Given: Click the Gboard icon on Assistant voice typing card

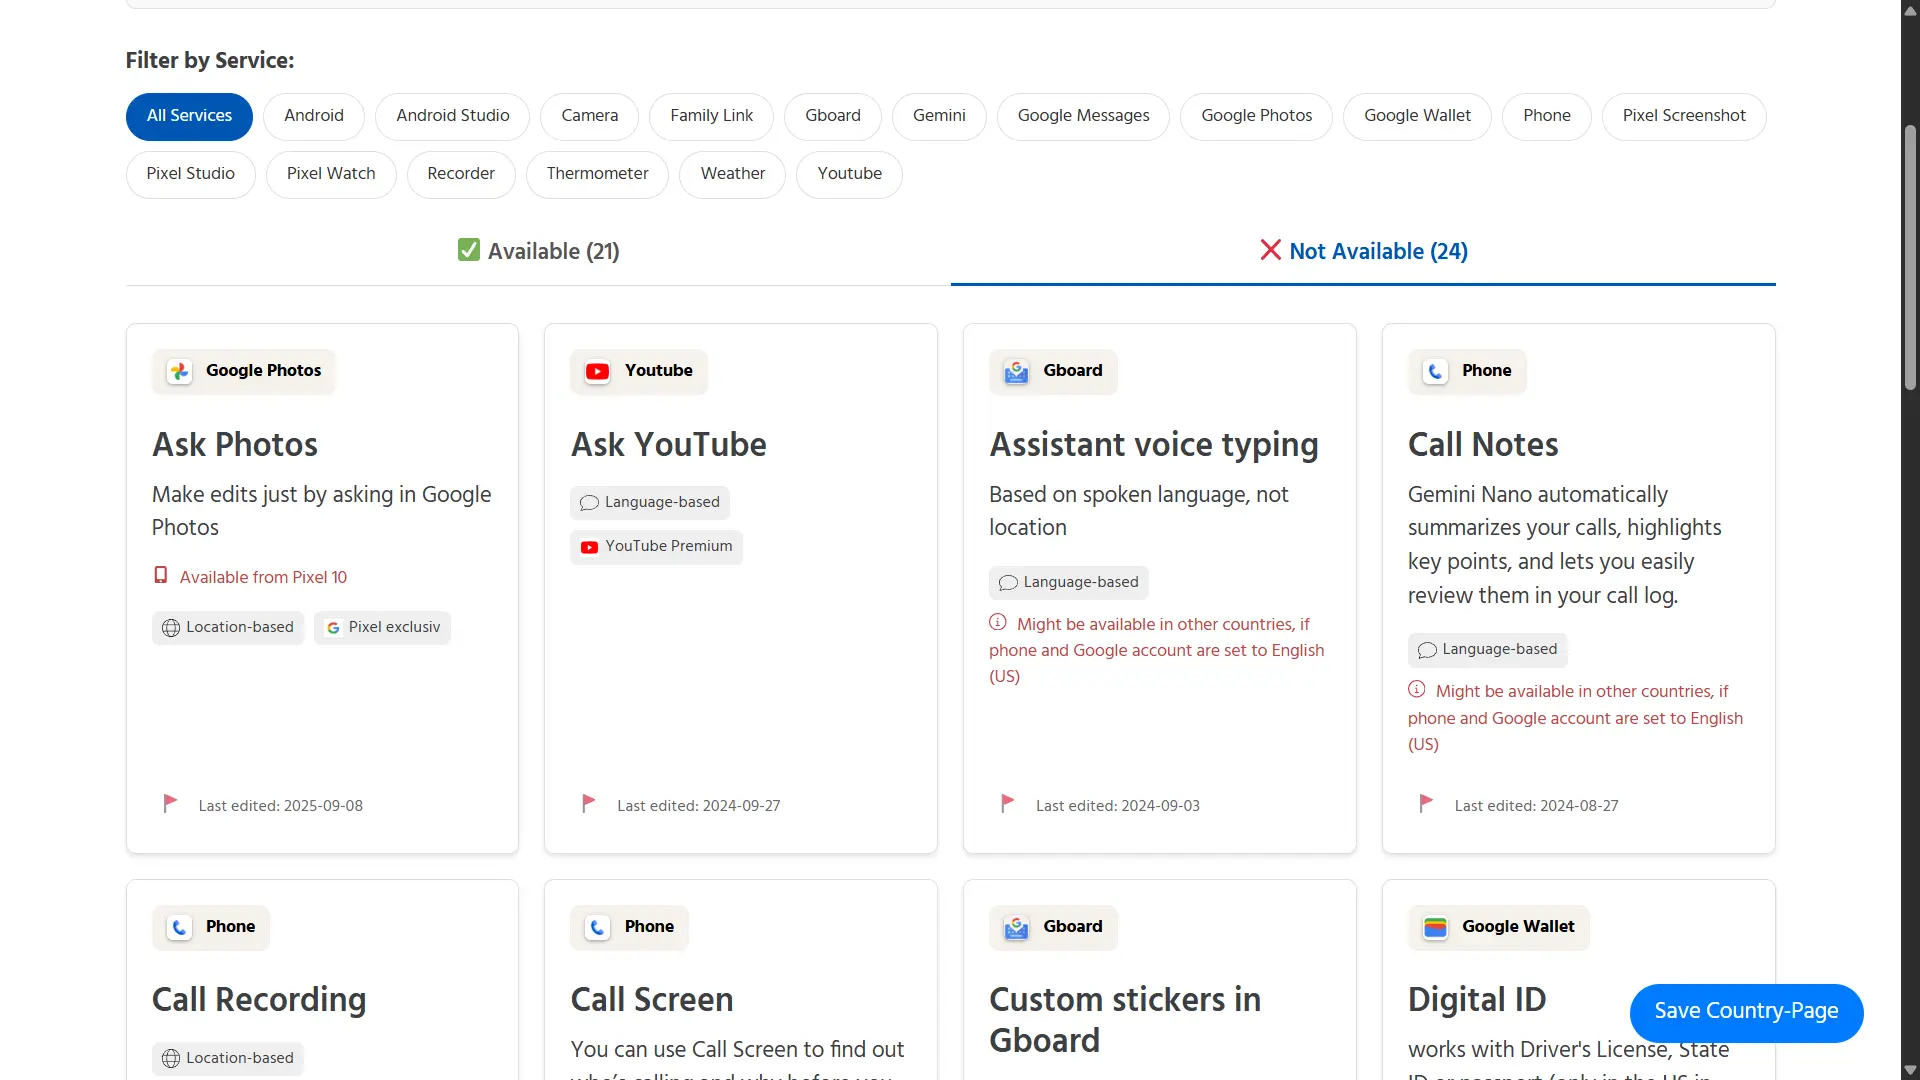Looking at the screenshot, I should pos(1017,372).
